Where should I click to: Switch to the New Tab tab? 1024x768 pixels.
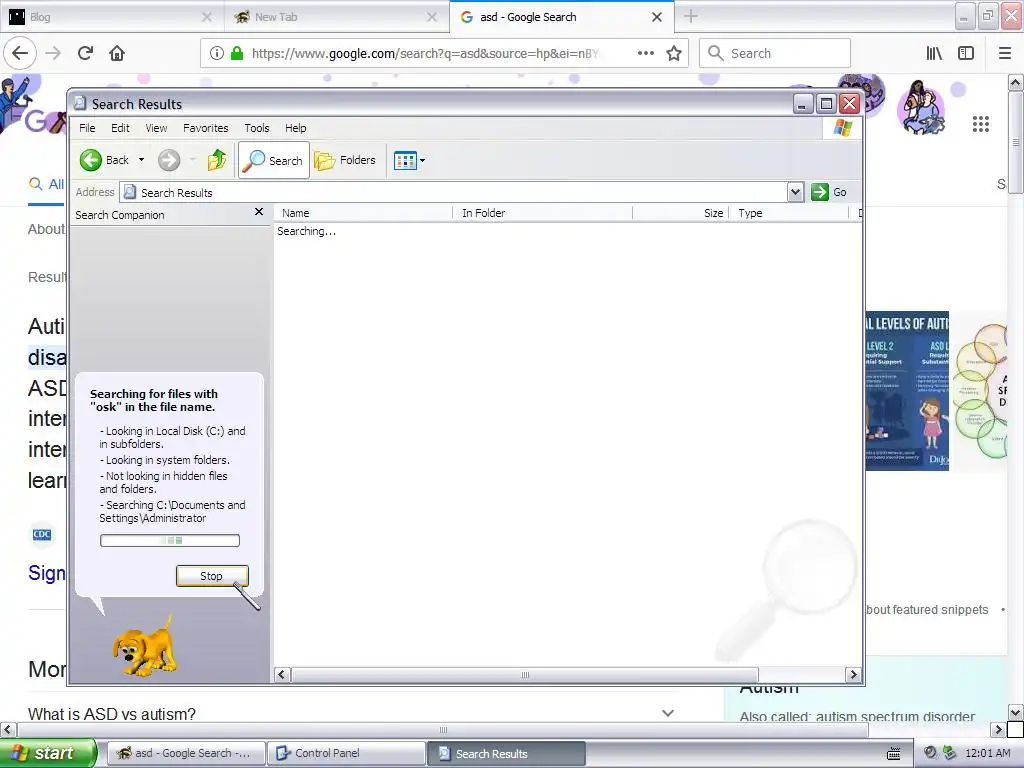337,17
